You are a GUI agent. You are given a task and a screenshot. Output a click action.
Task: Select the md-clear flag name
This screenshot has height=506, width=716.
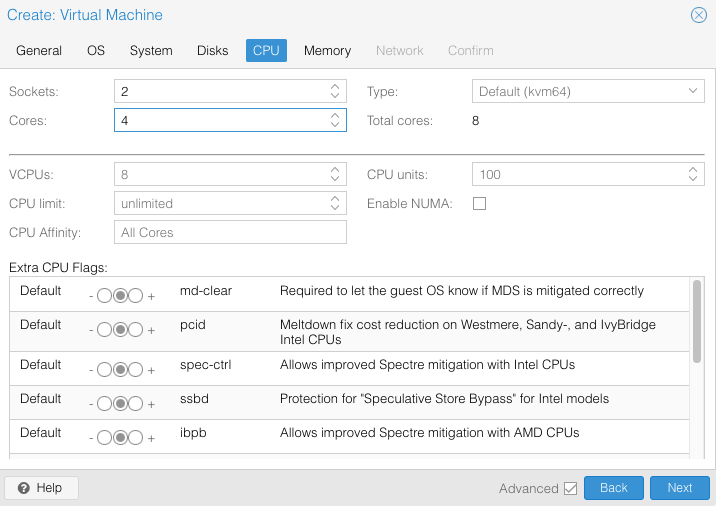pyautogui.click(x=206, y=291)
